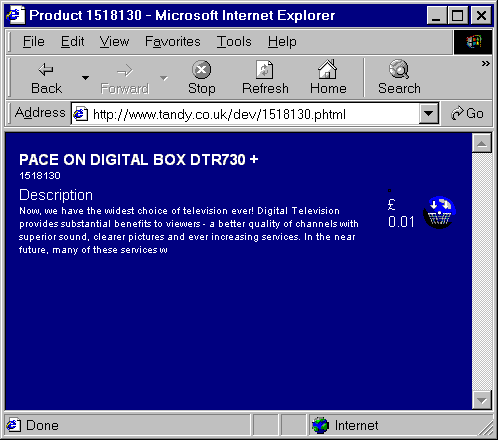Show more toolbar buttons chevron

[486, 63]
